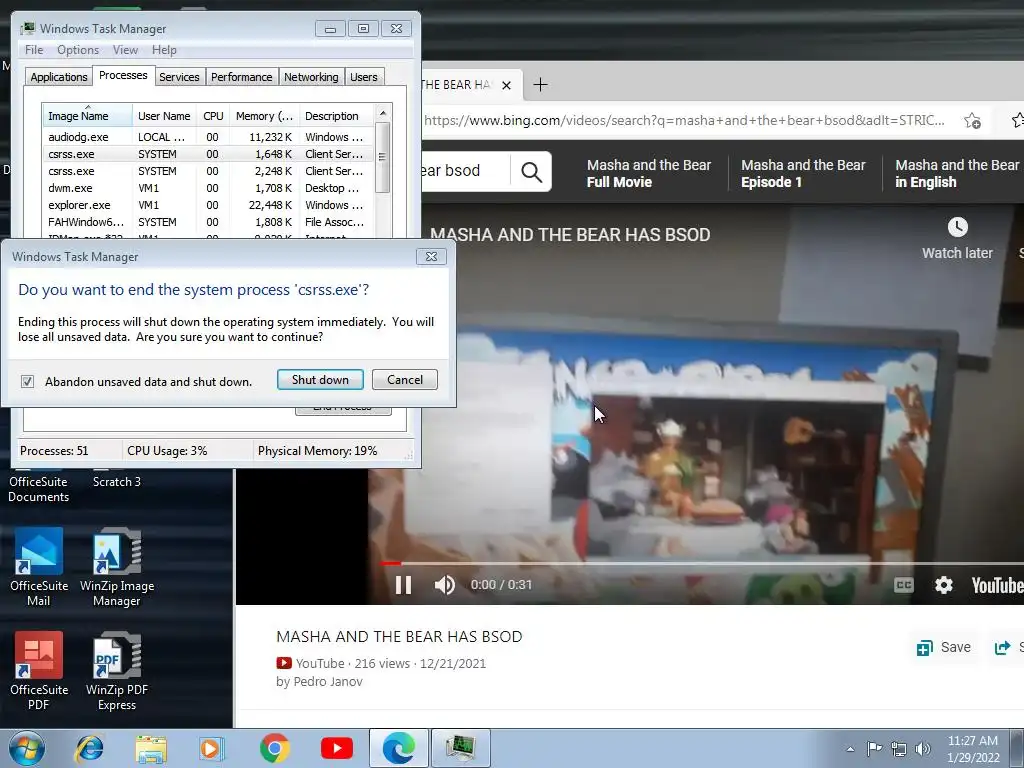Switch to the Performance tab
Image resolution: width=1024 pixels, height=768 pixels.
(242, 77)
